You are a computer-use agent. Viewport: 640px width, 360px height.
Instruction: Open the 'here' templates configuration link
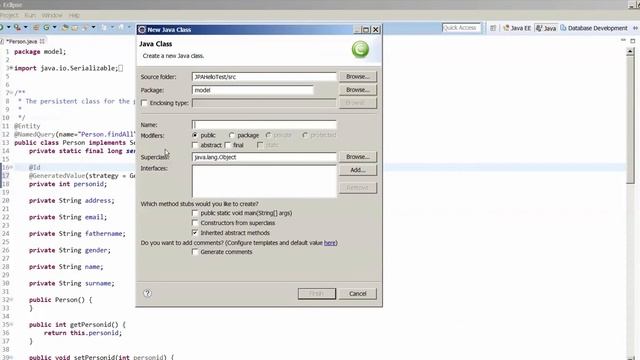point(329,243)
